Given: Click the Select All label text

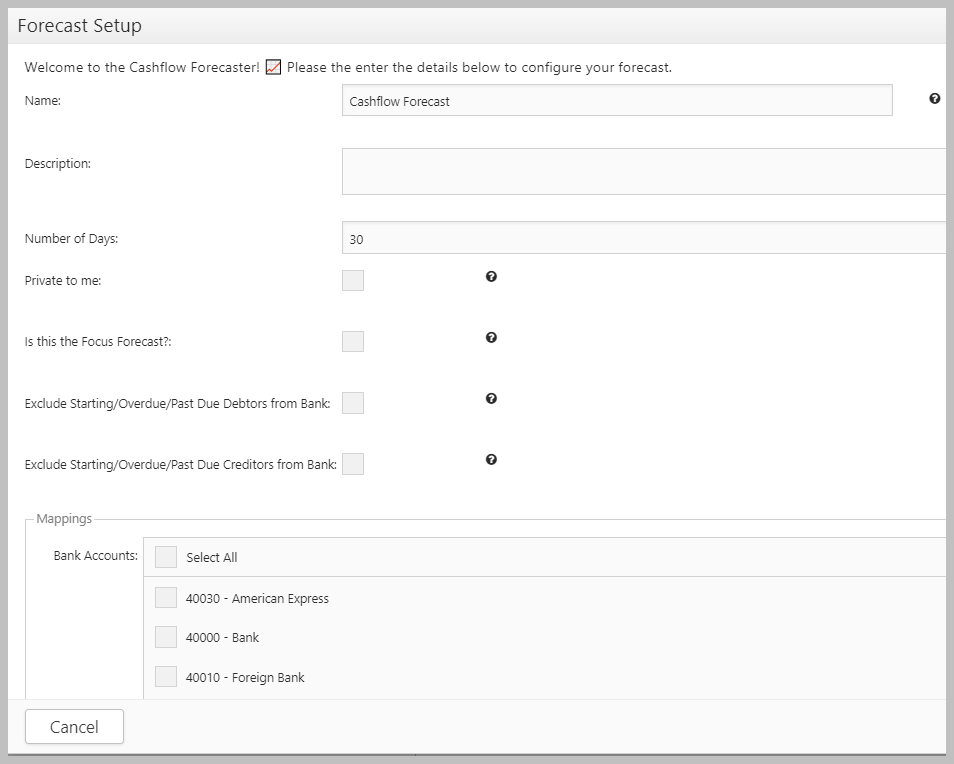Looking at the screenshot, I should coord(212,557).
